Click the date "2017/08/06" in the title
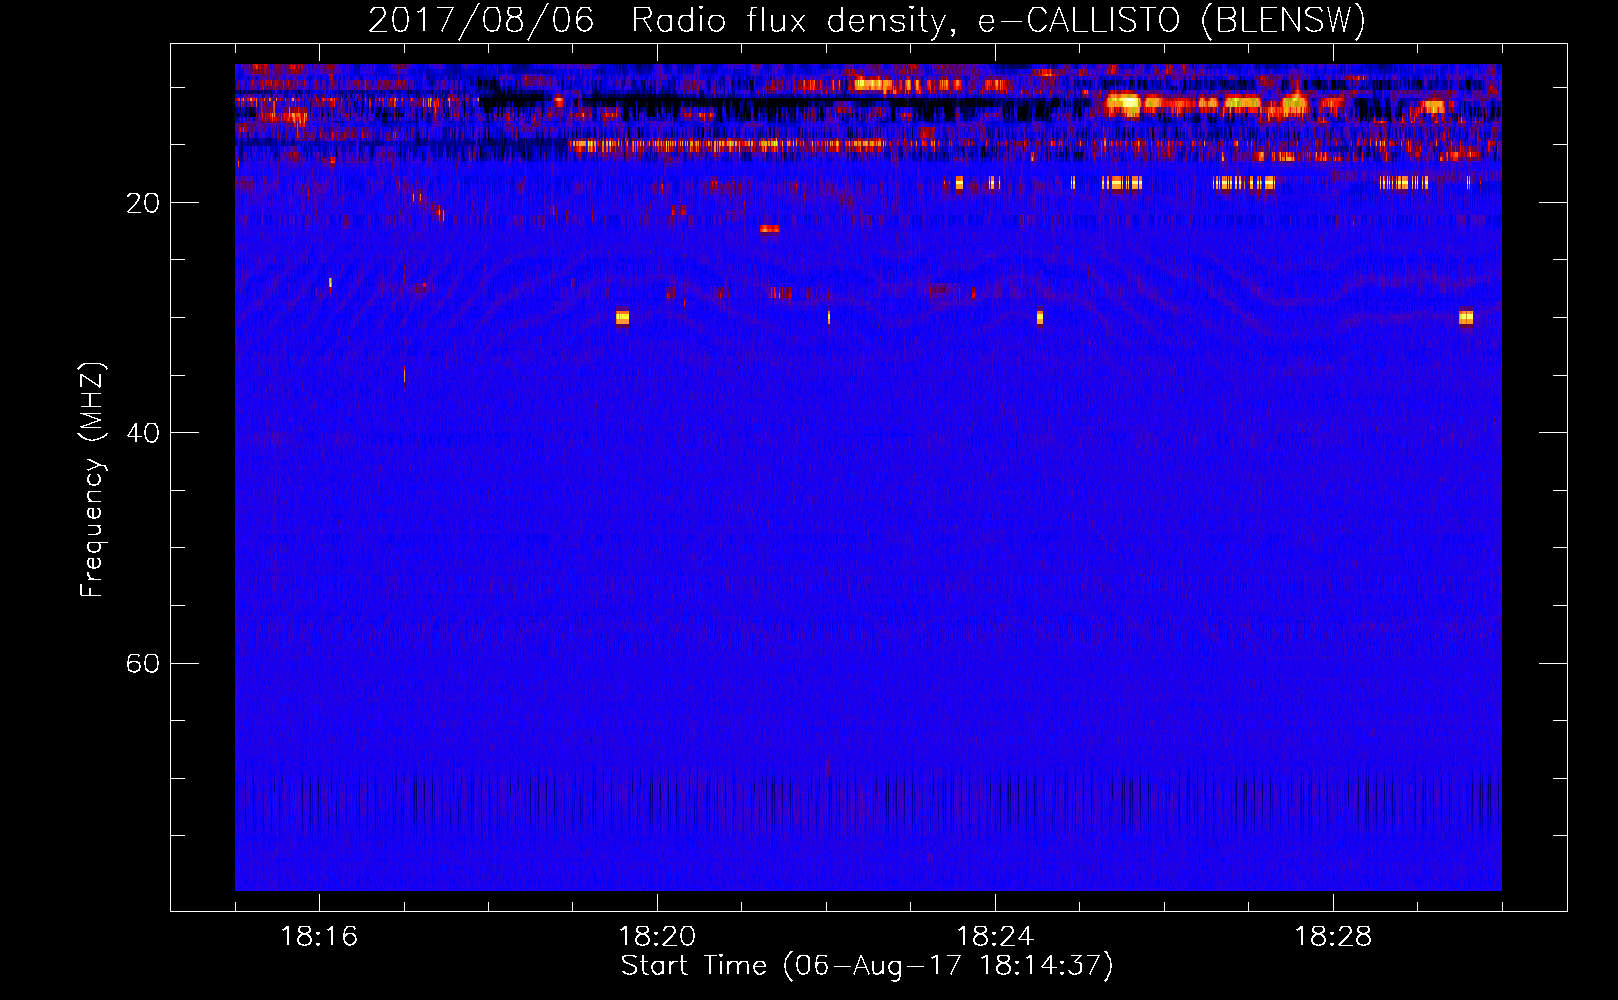The image size is (1618, 1000). 481,20
